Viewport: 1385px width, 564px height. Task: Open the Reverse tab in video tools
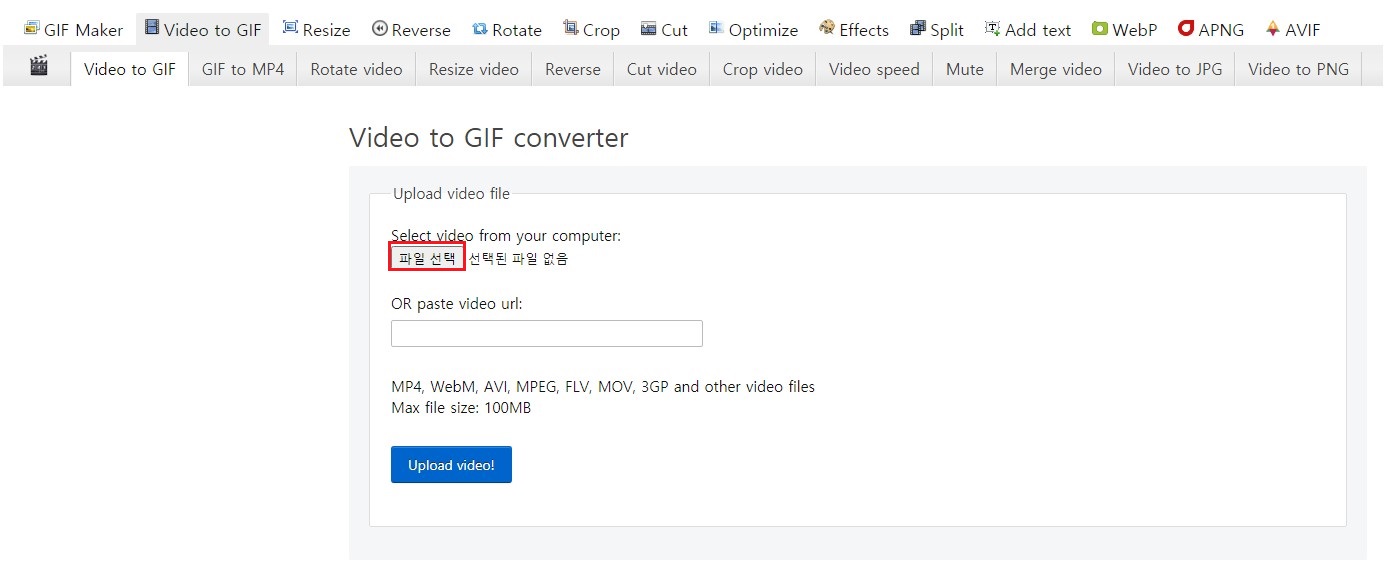[573, 69]
